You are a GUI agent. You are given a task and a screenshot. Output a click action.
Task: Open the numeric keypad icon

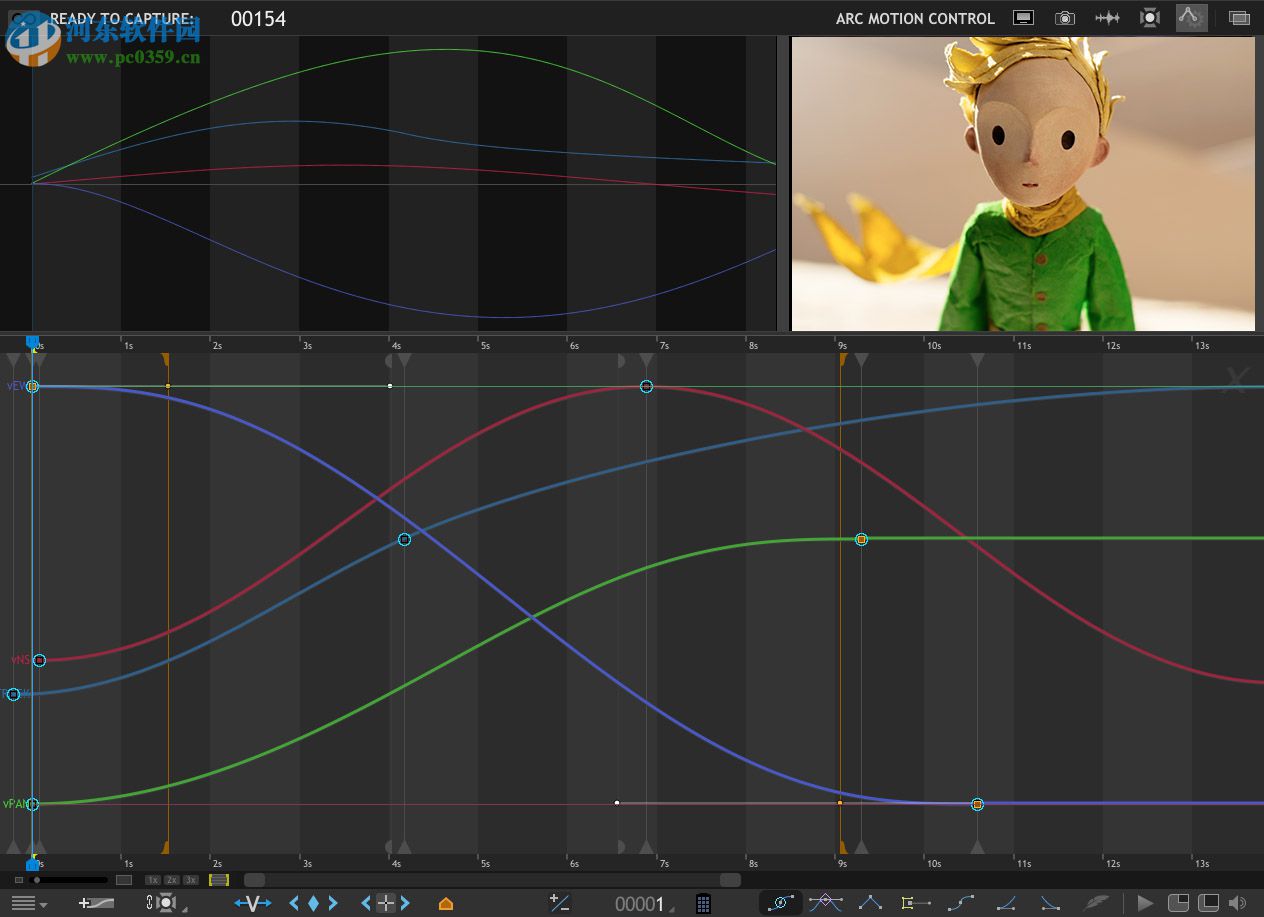[703, 904]
